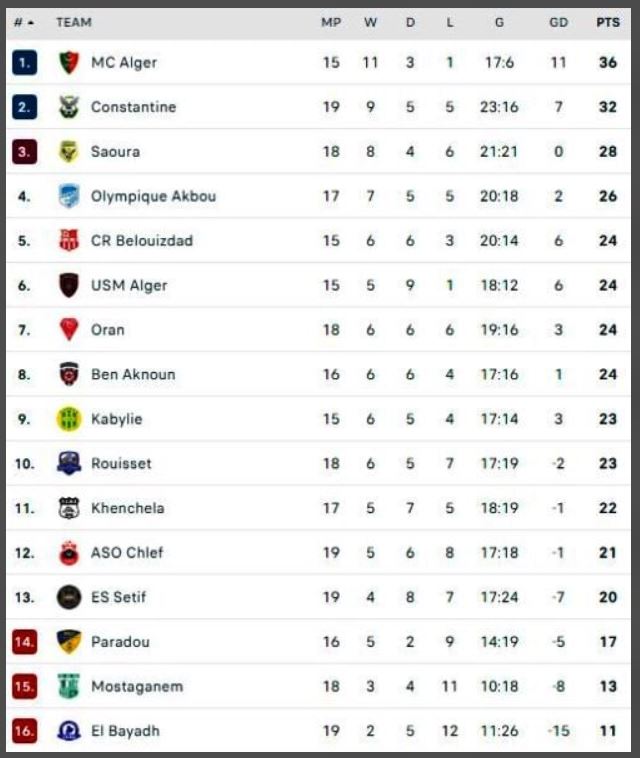640x758 pixels.
Task: Click the Paradou team logo
Action: 68,642
